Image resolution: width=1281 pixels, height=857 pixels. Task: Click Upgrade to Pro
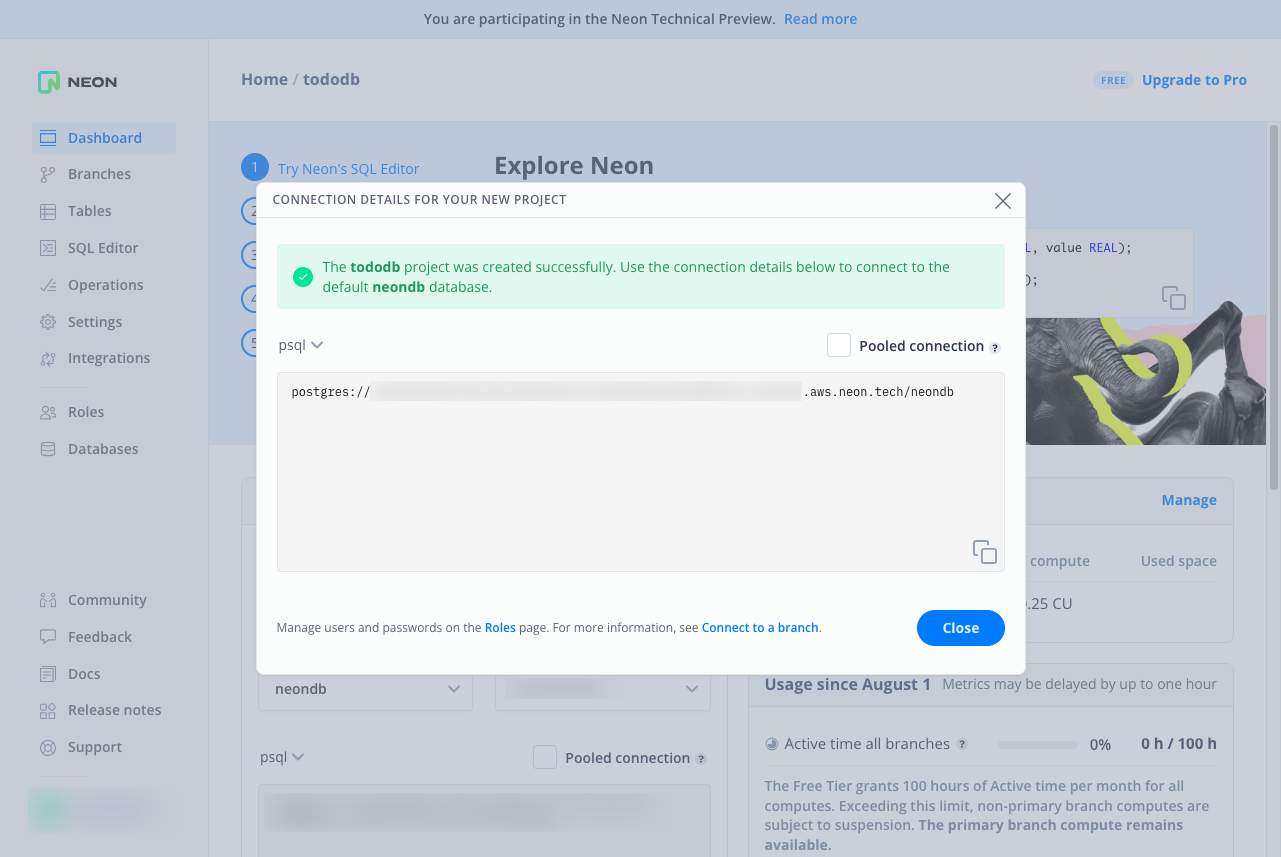[x=1194, y=80]
